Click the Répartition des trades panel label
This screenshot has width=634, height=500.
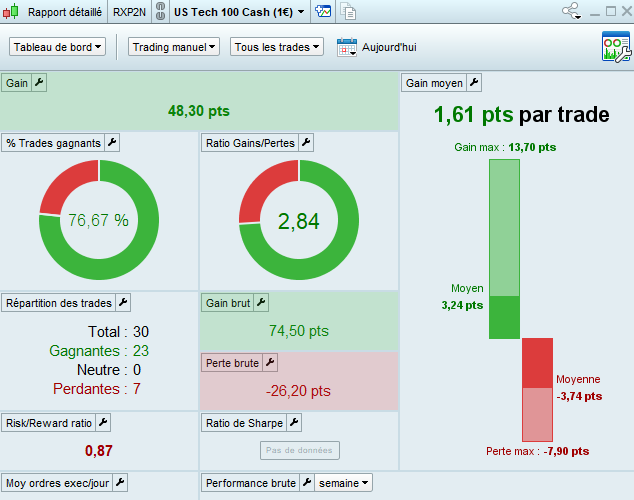(59, 302)
